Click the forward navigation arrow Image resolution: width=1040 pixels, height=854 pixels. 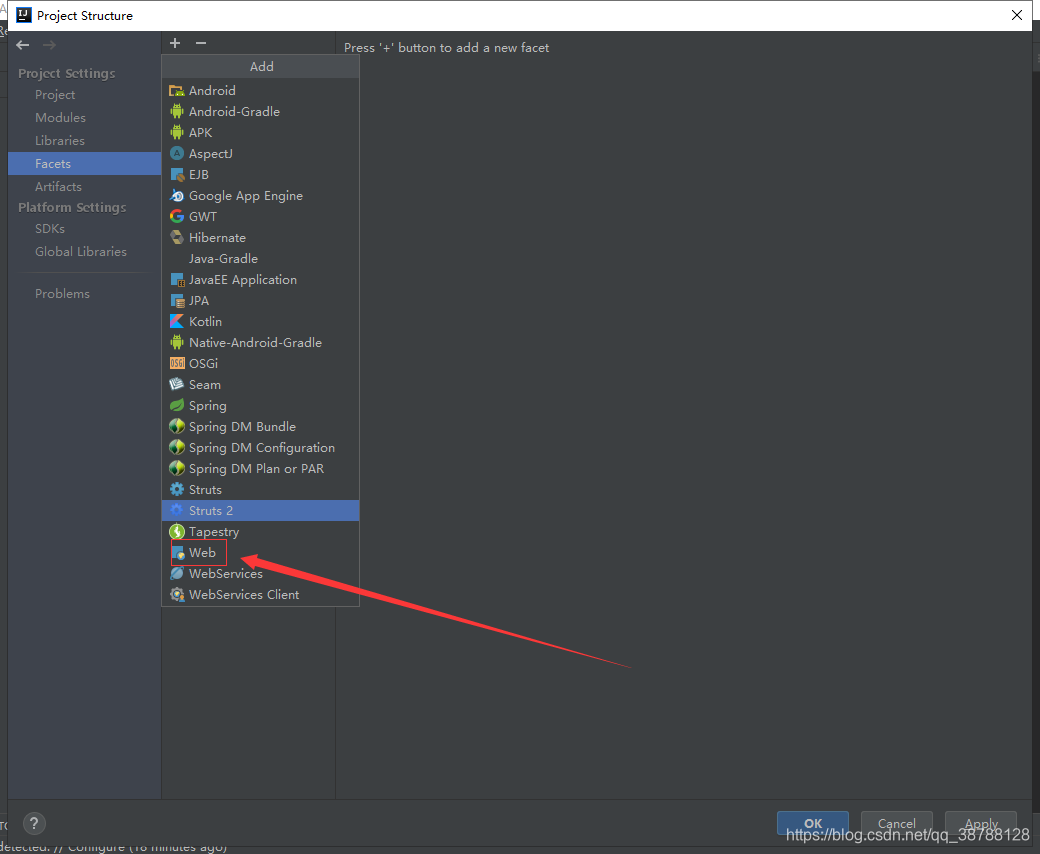pyautogui.click(x=49, y=45)
